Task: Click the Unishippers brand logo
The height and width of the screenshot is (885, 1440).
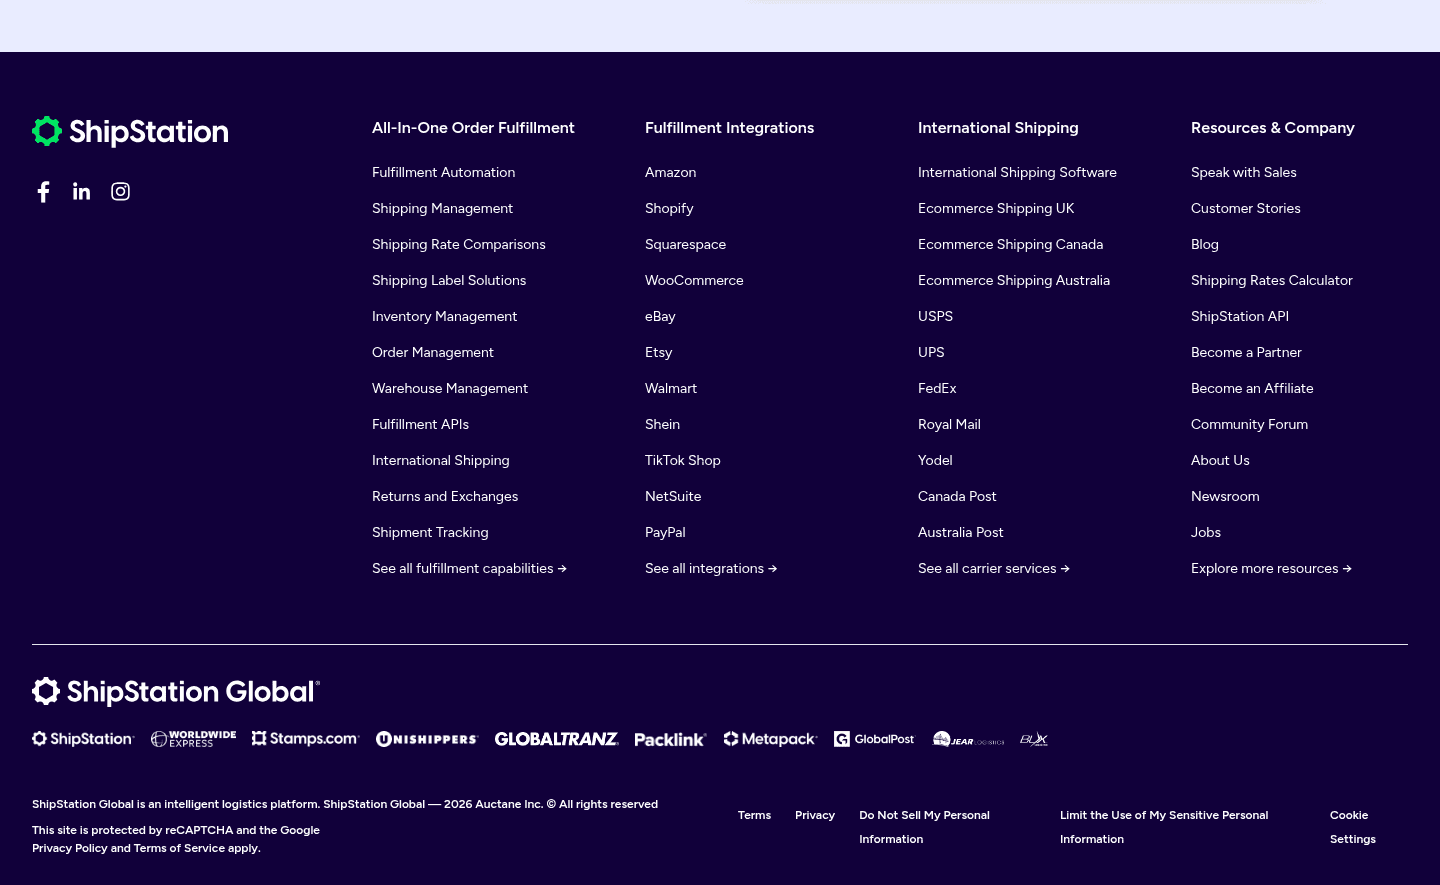Action: 427,739
